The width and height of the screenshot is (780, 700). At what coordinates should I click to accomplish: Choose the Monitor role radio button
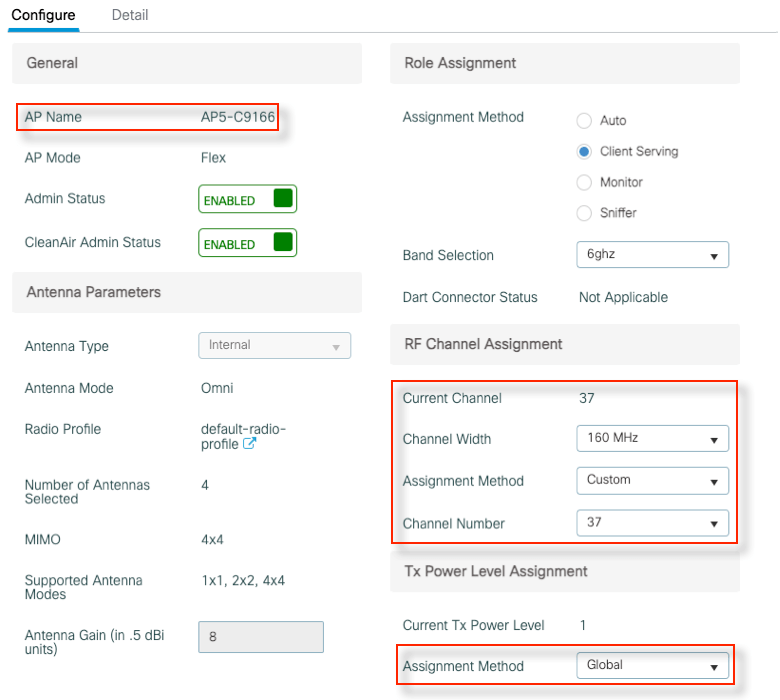pyautogui.click(x=584, y=183)
